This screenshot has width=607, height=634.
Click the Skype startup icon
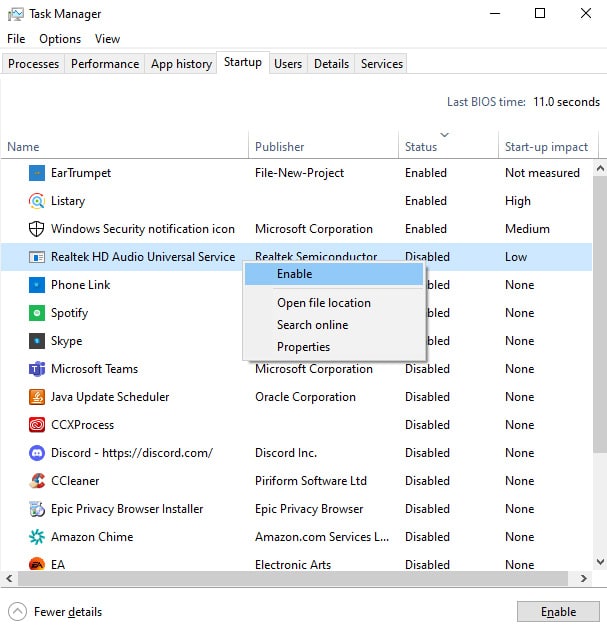(x=37, y=341)
